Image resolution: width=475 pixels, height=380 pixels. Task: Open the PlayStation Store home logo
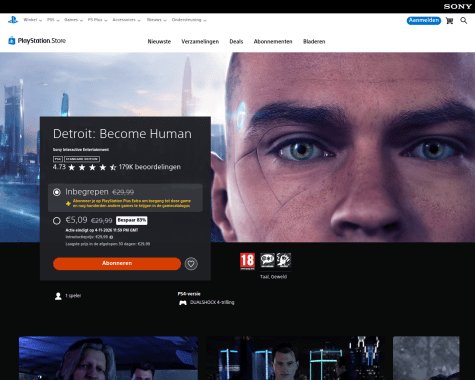(37, 41)
